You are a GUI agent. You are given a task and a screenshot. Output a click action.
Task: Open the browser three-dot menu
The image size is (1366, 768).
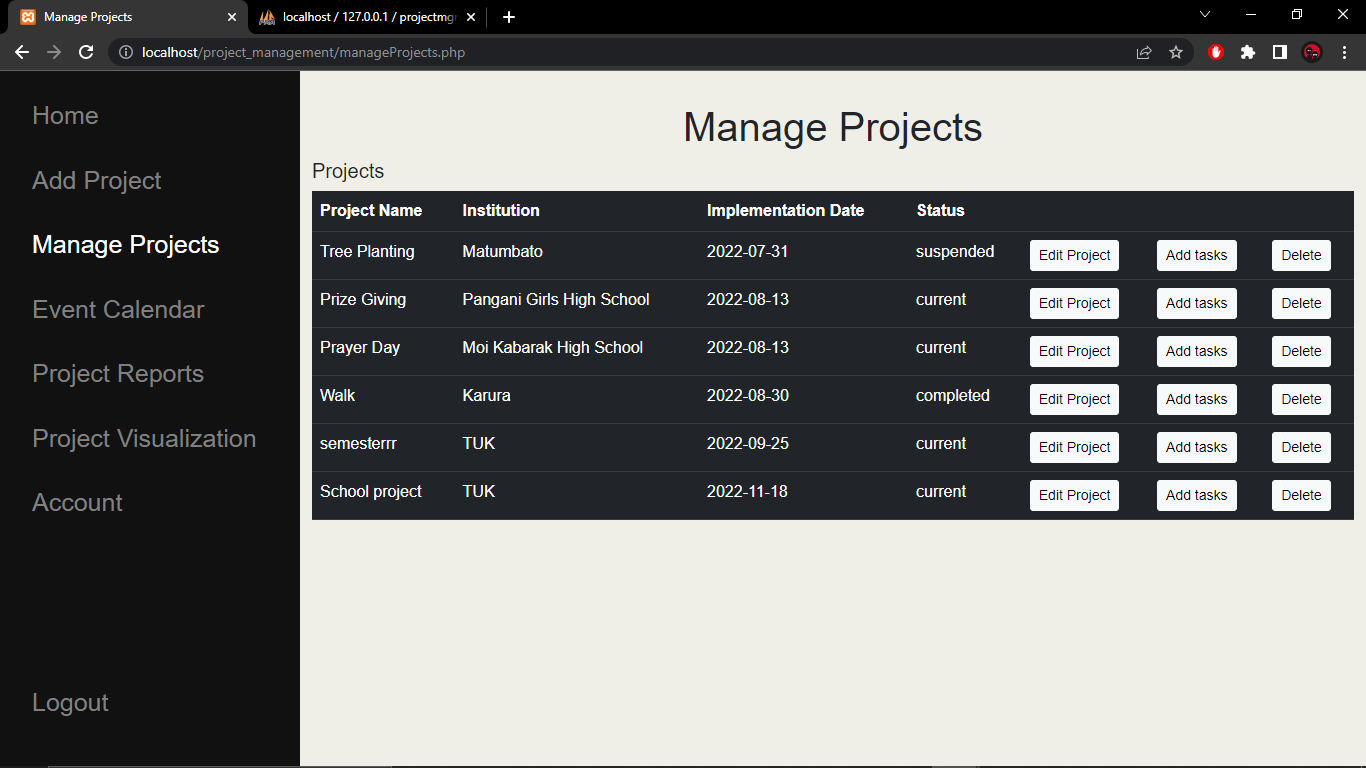[x=1343, y=52]
